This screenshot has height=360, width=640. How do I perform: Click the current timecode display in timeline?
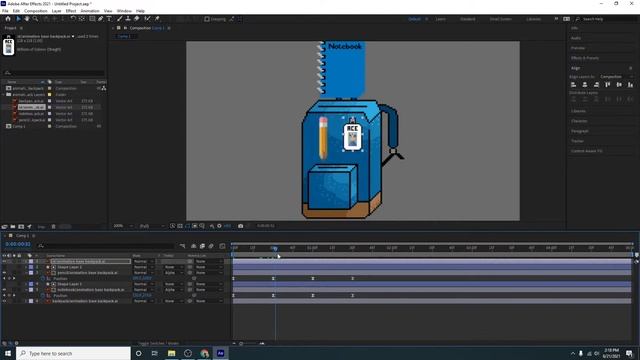(x=18, y=244)
